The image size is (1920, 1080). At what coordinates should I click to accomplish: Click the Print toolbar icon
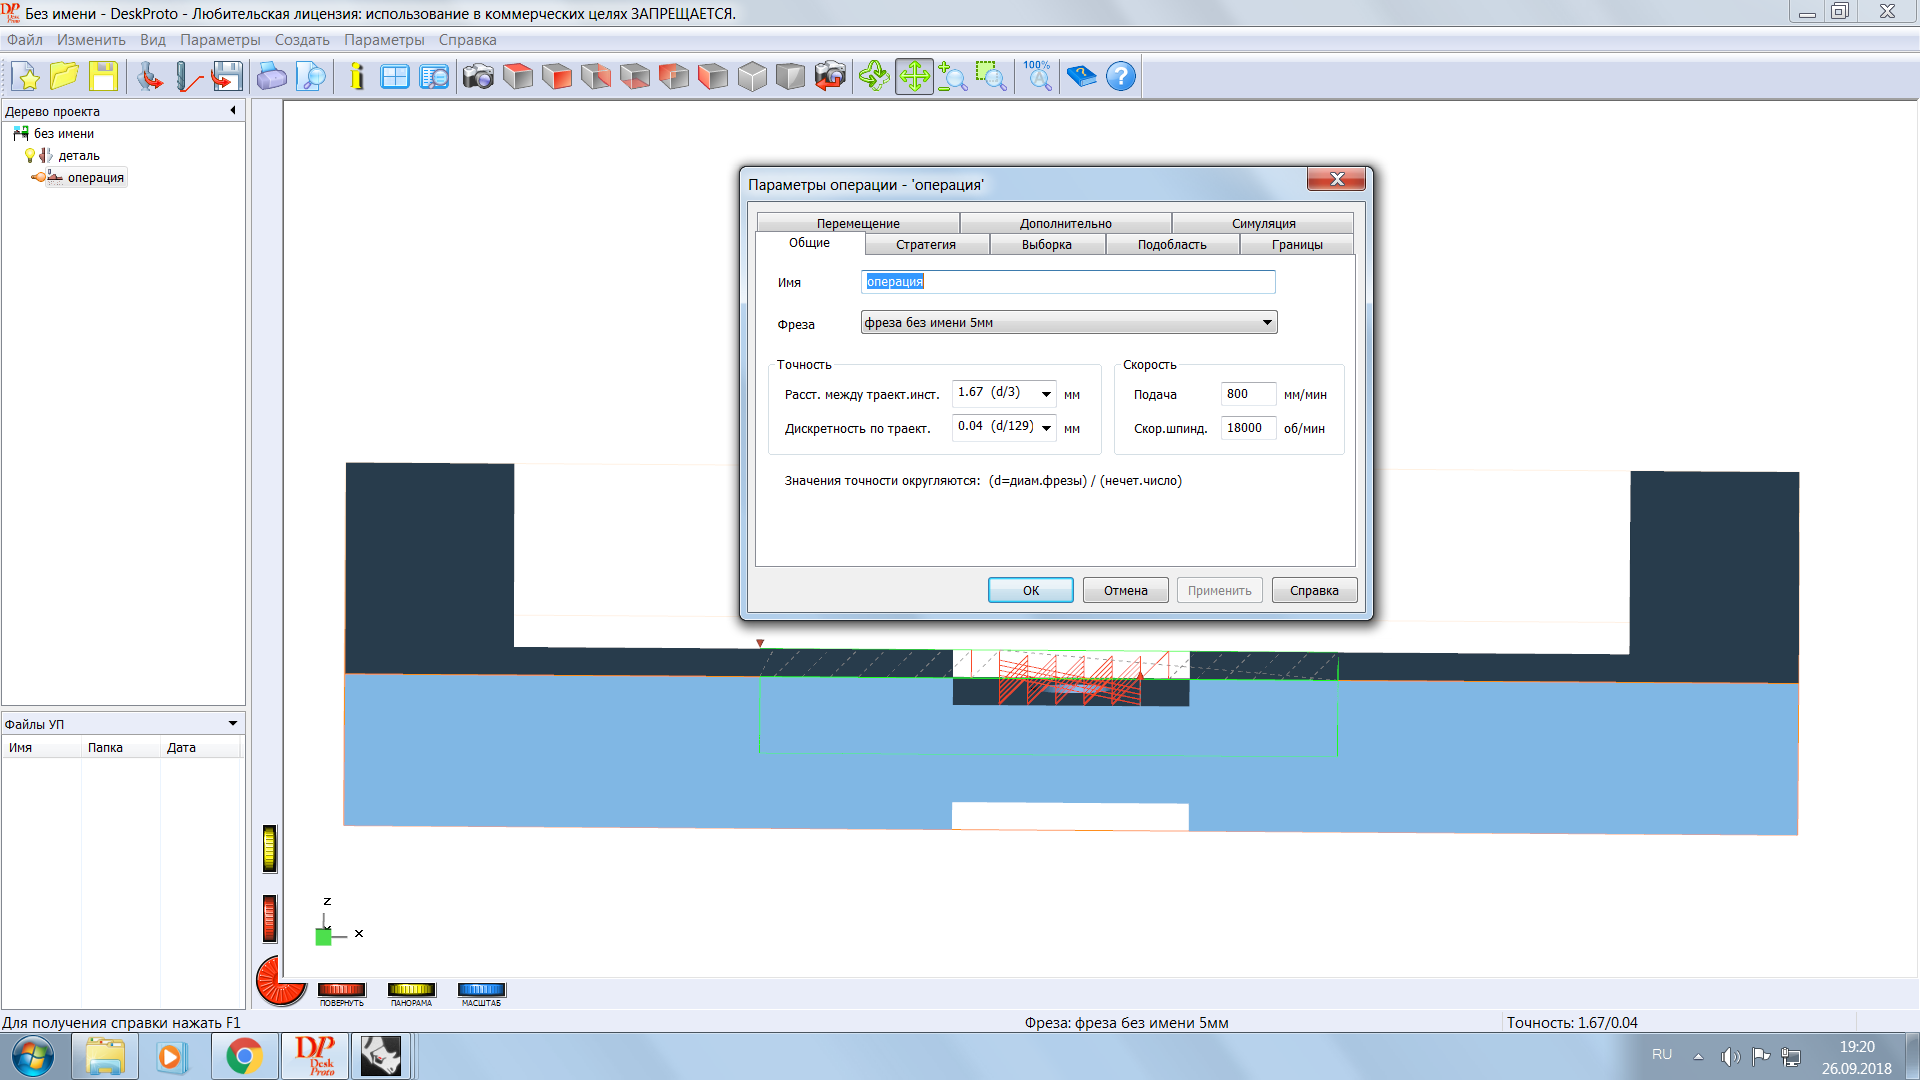pos(272,77)
